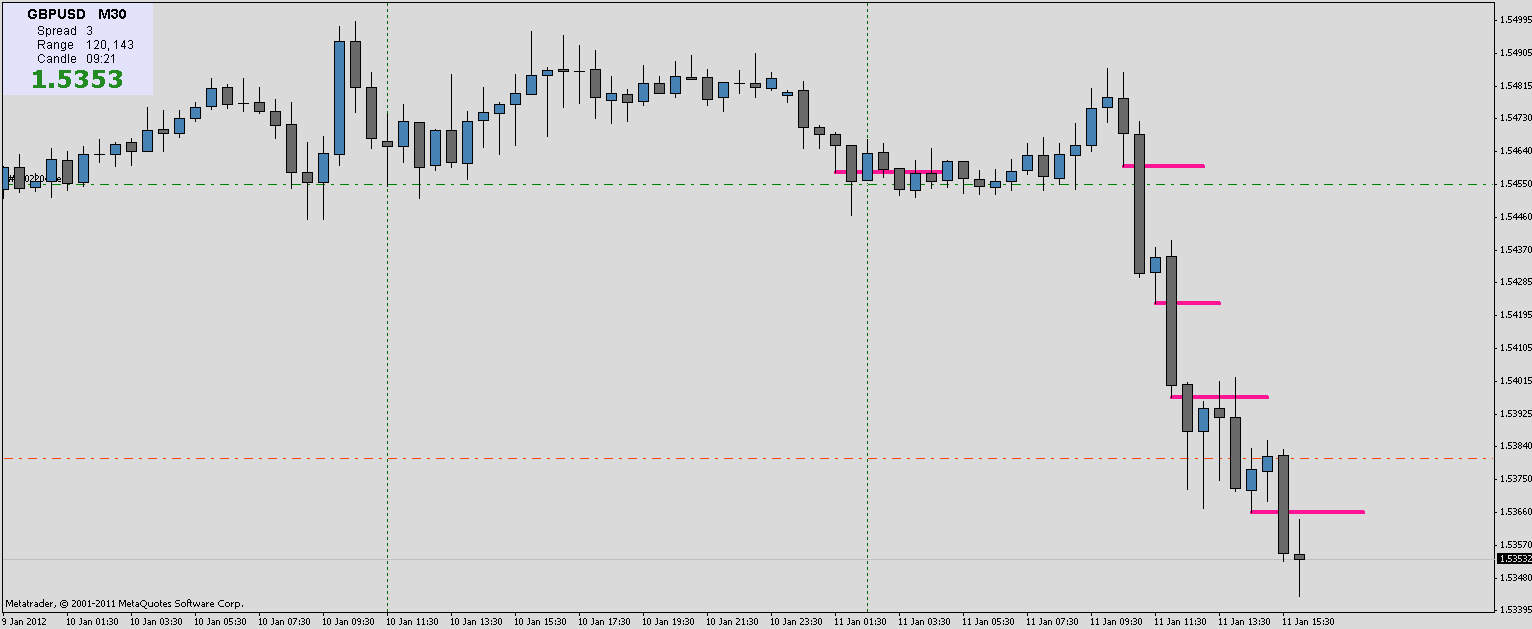Click the 11 Jan 11:30 time label
The image size is (1532, 629).
point(1180,622)
